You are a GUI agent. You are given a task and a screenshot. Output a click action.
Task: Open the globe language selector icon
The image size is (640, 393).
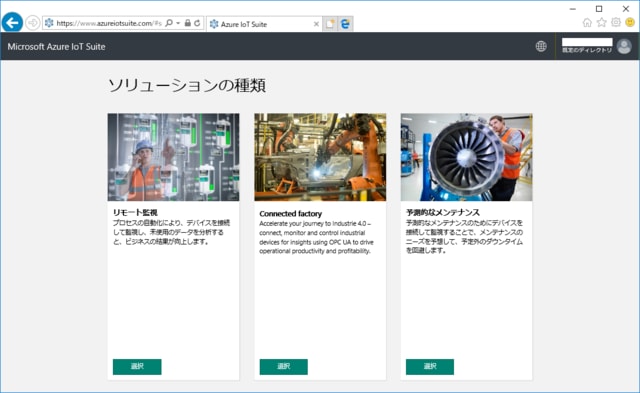(x=541, y=47)
